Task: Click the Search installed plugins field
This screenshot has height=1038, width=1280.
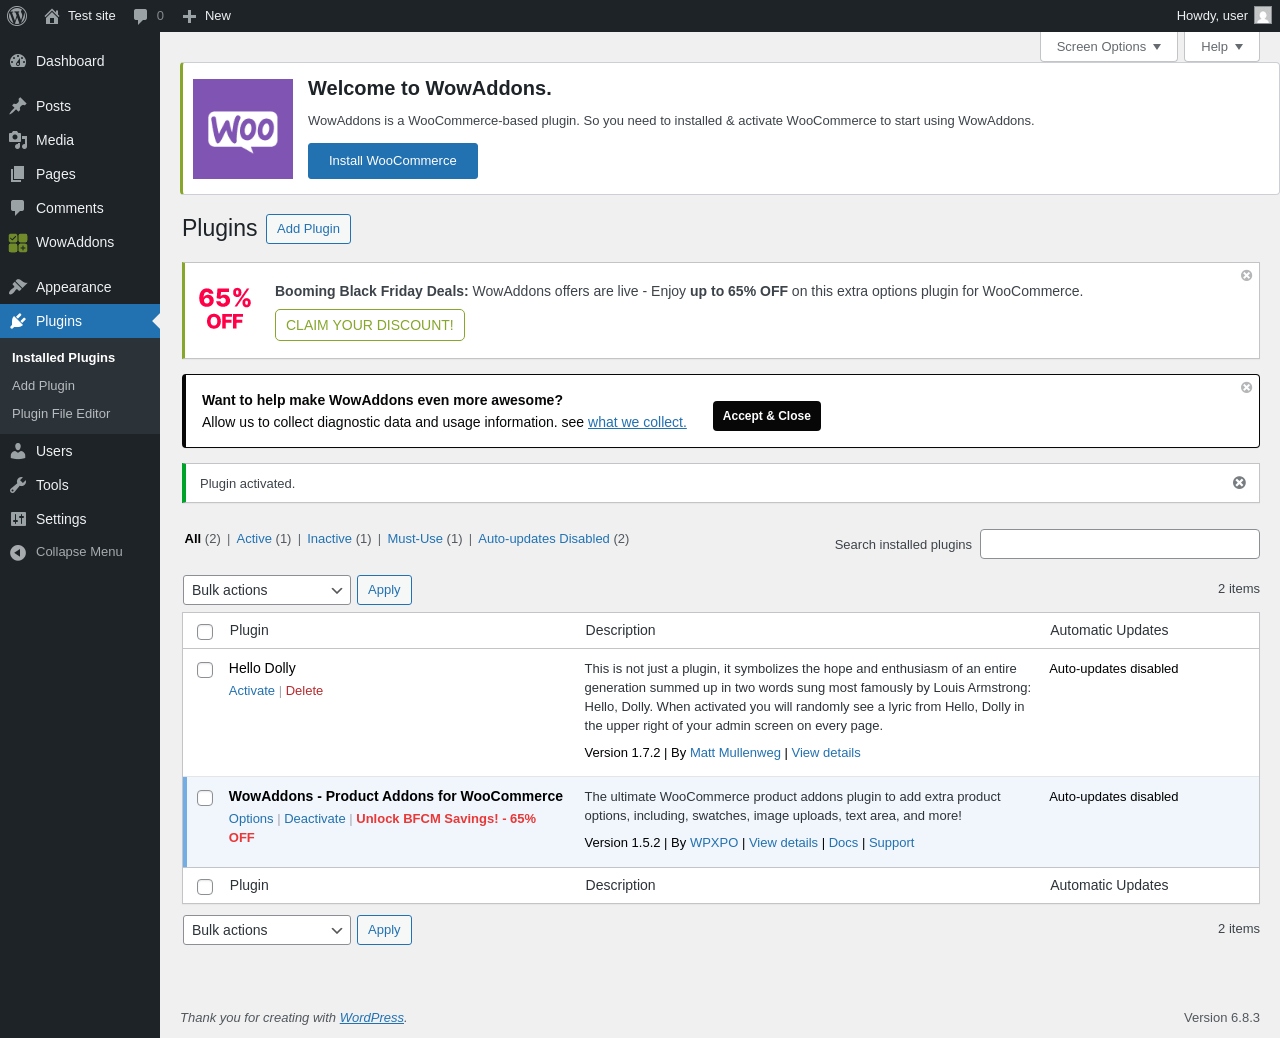Action: coord(1120,544)
